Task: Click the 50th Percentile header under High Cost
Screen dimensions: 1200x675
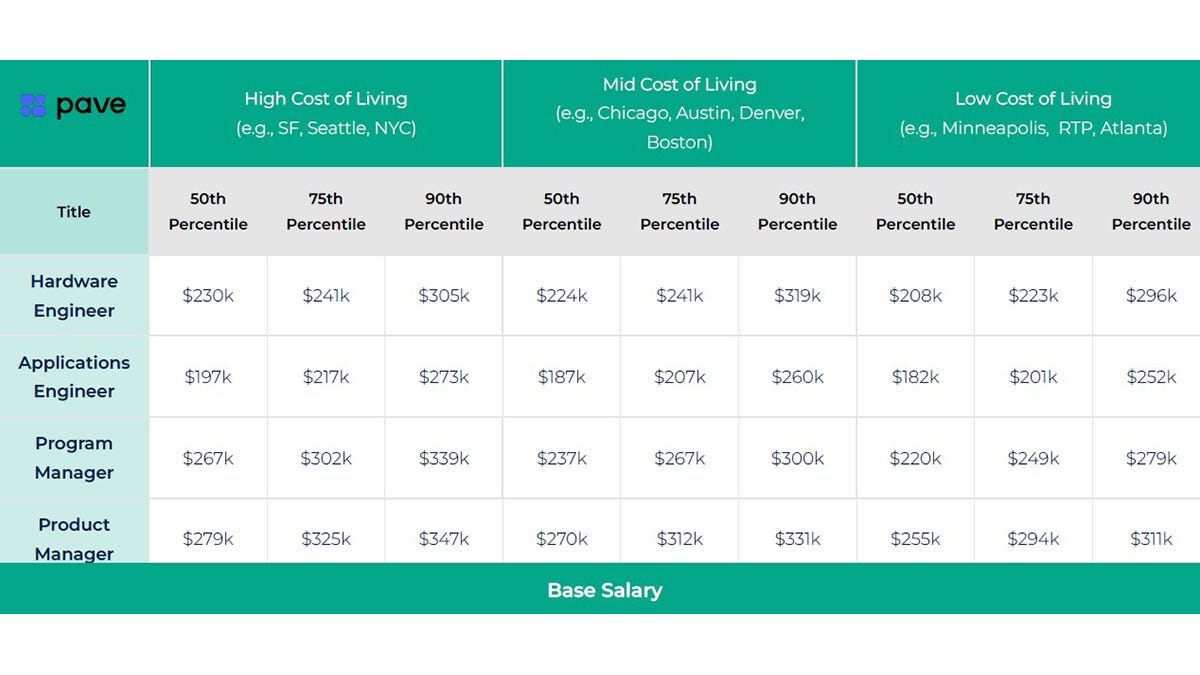Action: tap(208, 211)
